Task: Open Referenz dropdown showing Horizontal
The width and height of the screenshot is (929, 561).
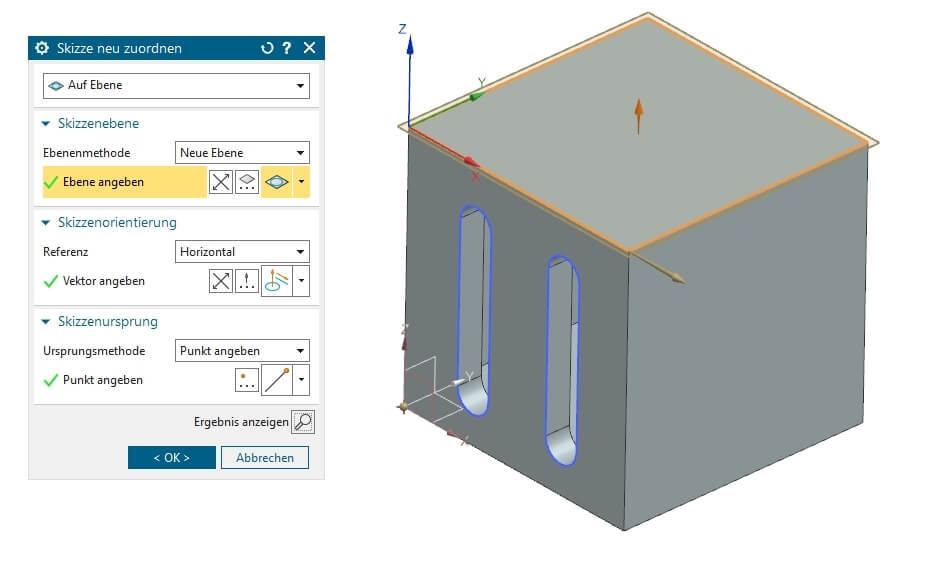Action: tap(242, 252)
